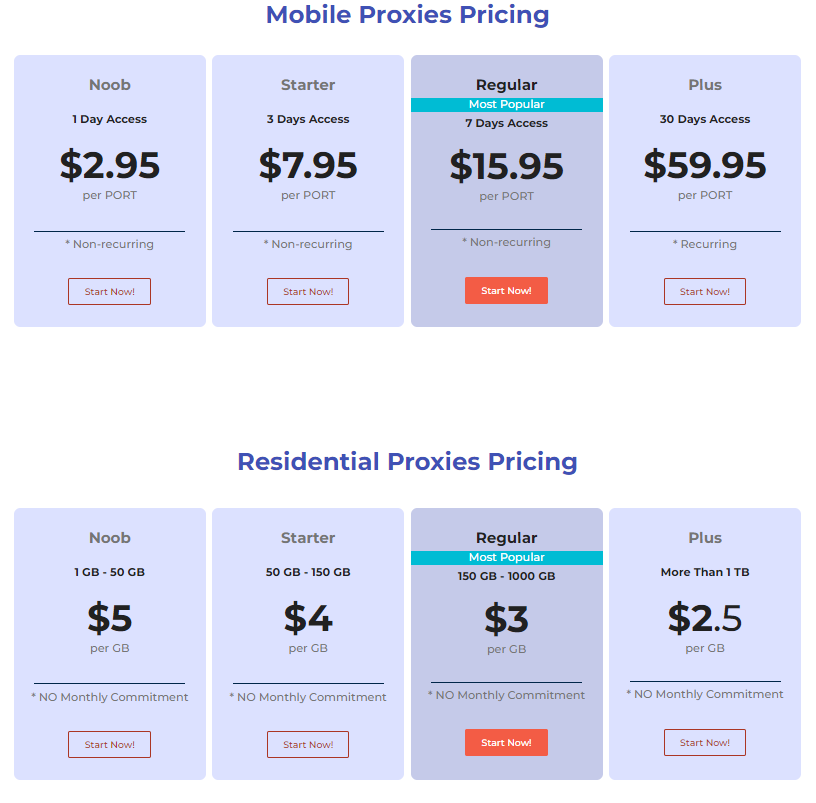
Task: Click the Recurring note on Mobile Plus card
Action: (705, 244)
